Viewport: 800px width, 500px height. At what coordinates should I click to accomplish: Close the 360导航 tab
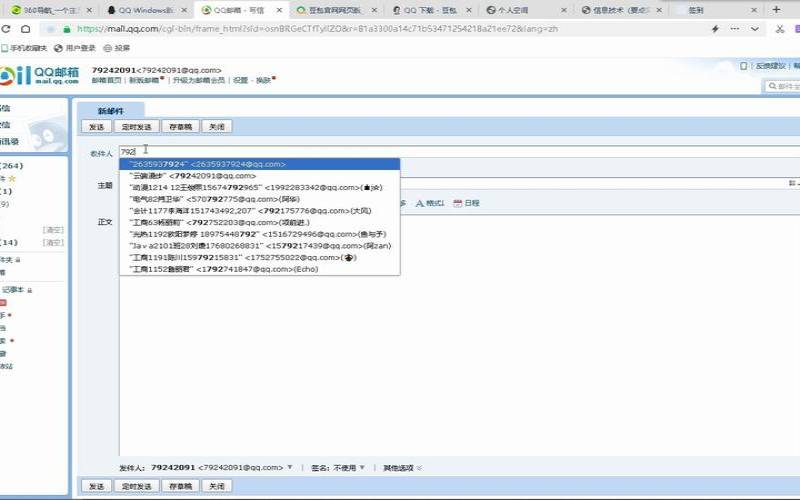pyautogui.click(x=90, y=10)
